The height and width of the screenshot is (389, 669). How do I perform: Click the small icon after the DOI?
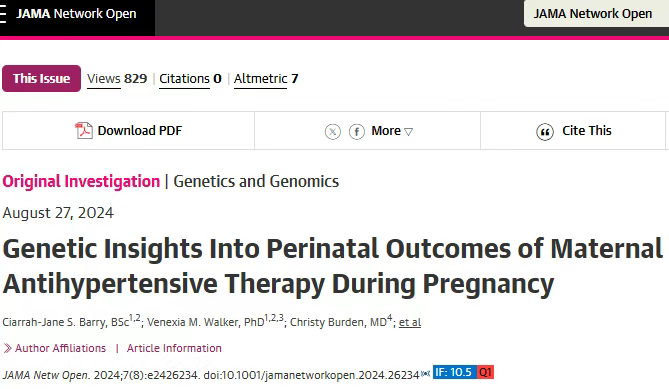click(425, 374)
